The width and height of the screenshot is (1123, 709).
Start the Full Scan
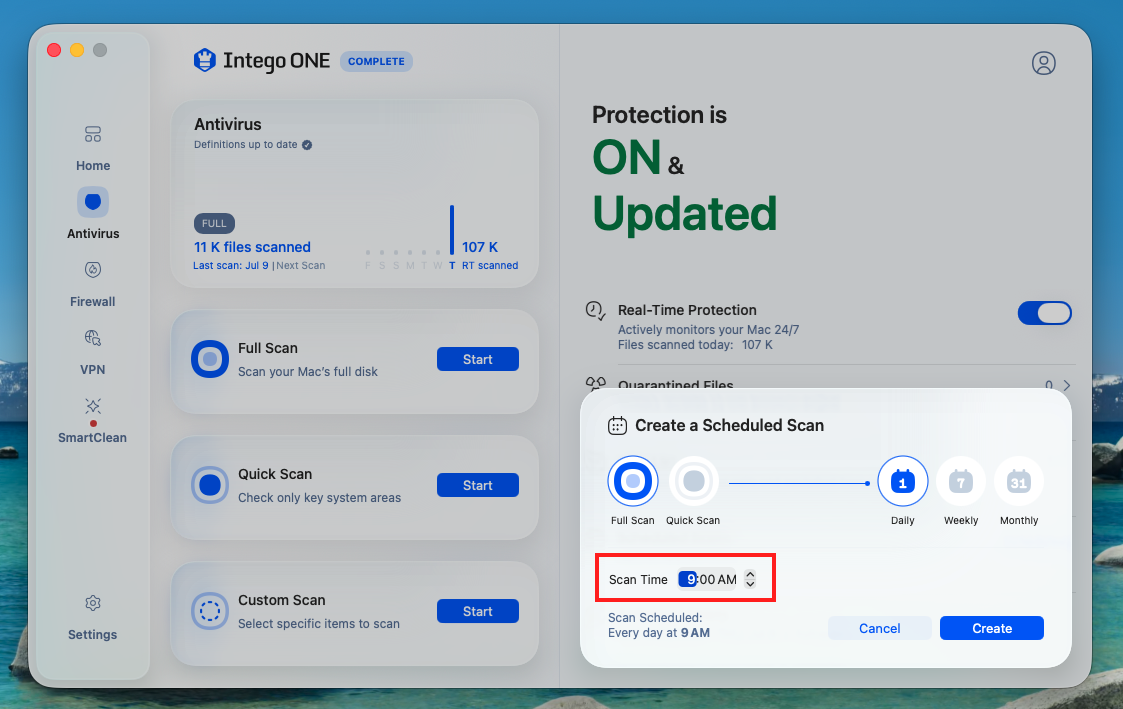478,359
